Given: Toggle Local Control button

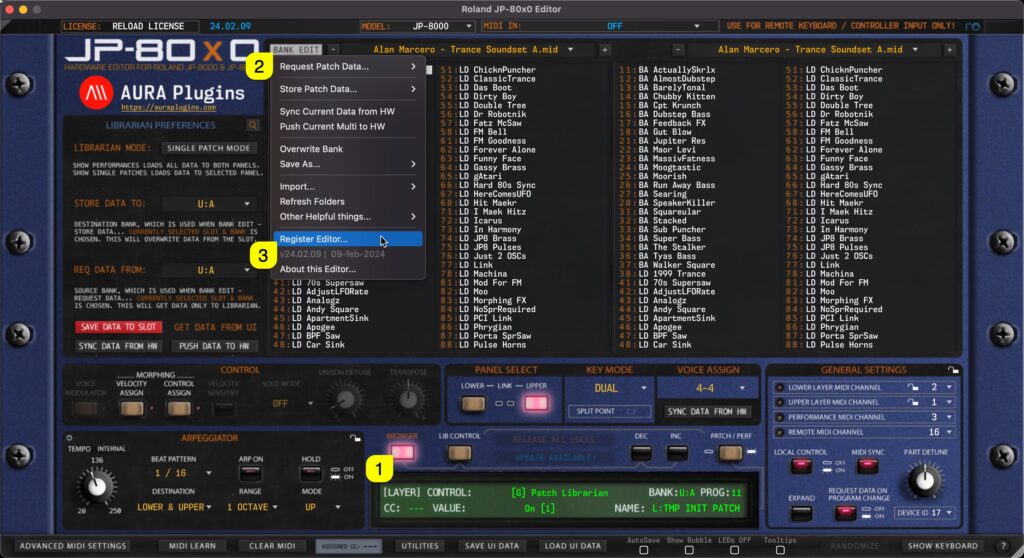Looking at the screenshot, I should [801, 466].
